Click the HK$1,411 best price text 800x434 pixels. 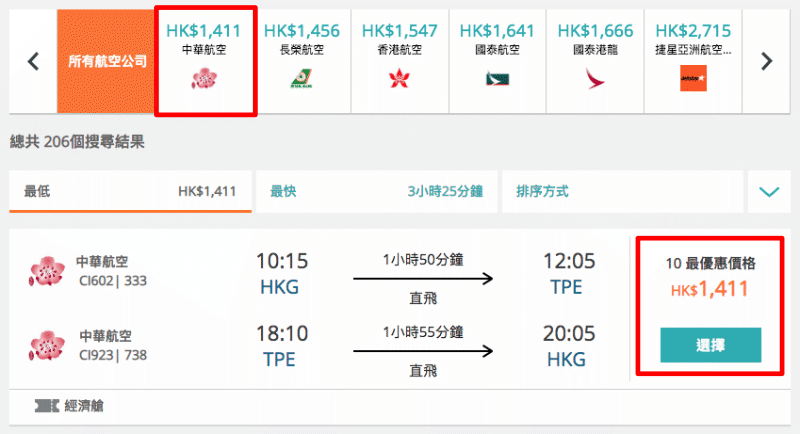[x=710, y=289]
